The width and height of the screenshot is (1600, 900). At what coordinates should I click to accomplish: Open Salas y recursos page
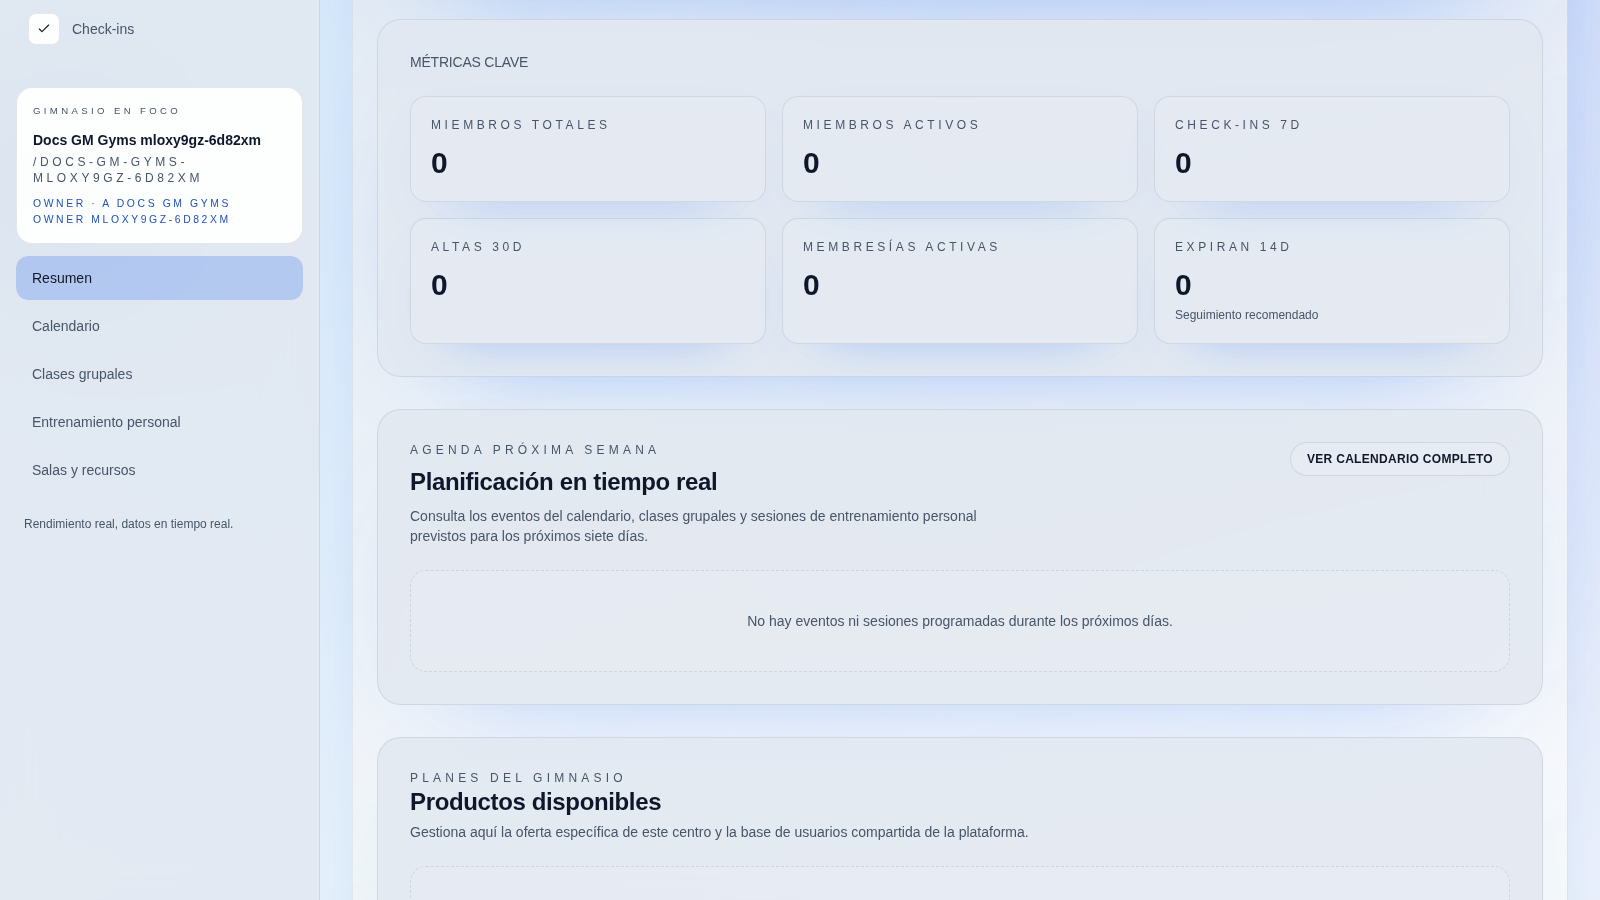[84, 470]
